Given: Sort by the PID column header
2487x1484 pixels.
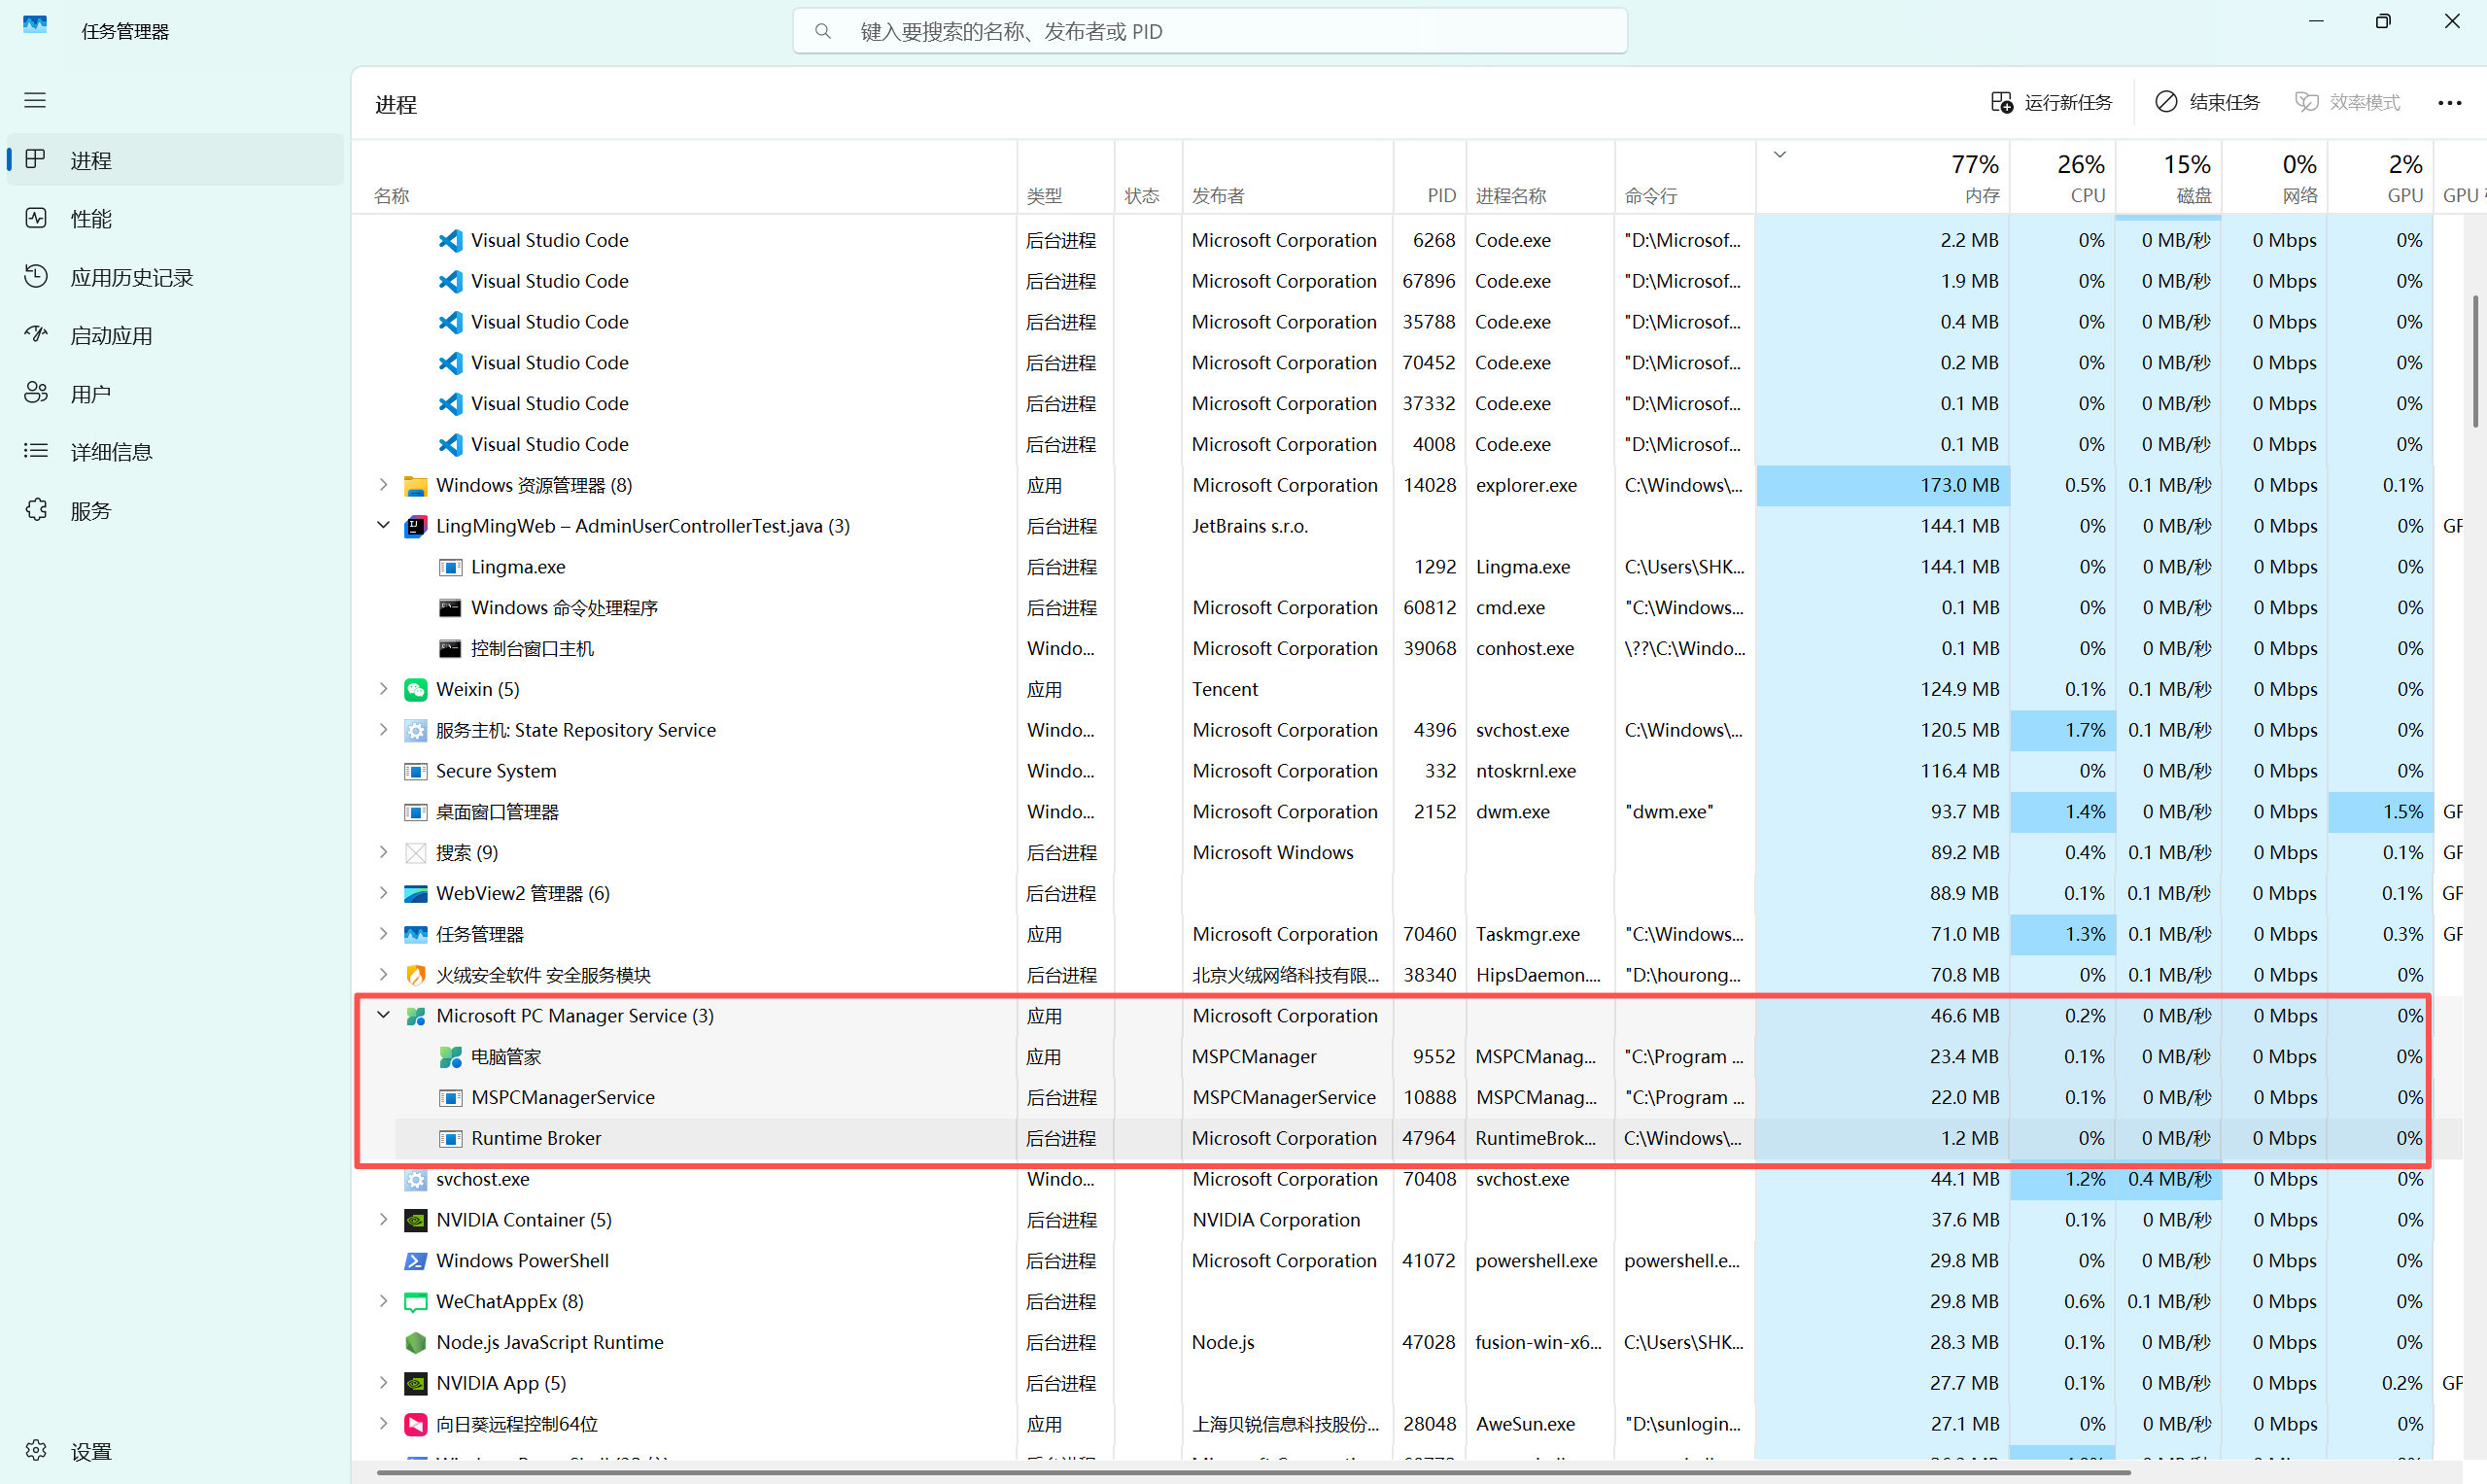Looking at the screenshot, I should click(1429, 178).
